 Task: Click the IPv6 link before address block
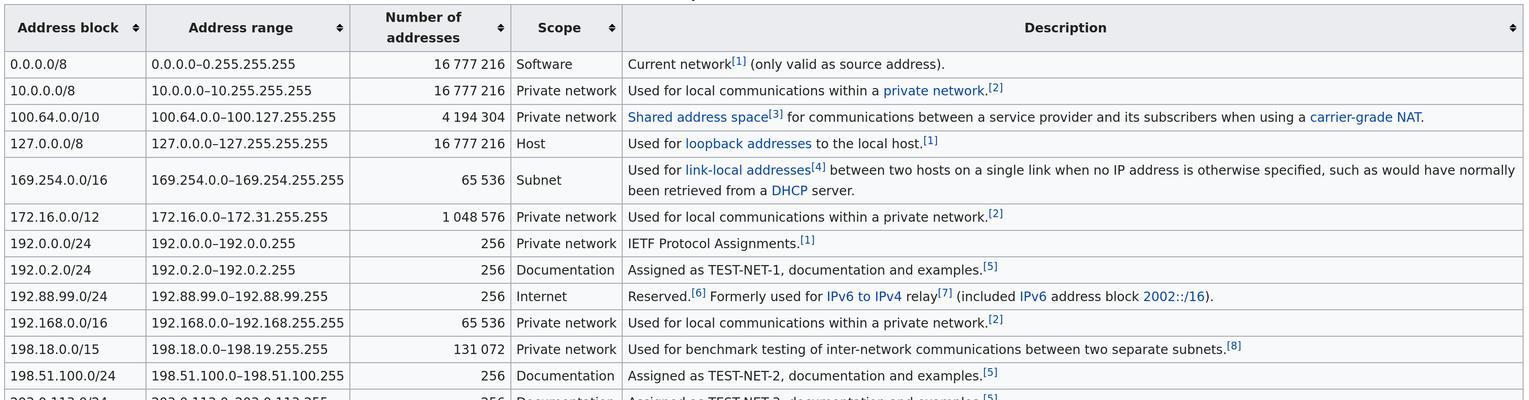tap(1033, 297)
